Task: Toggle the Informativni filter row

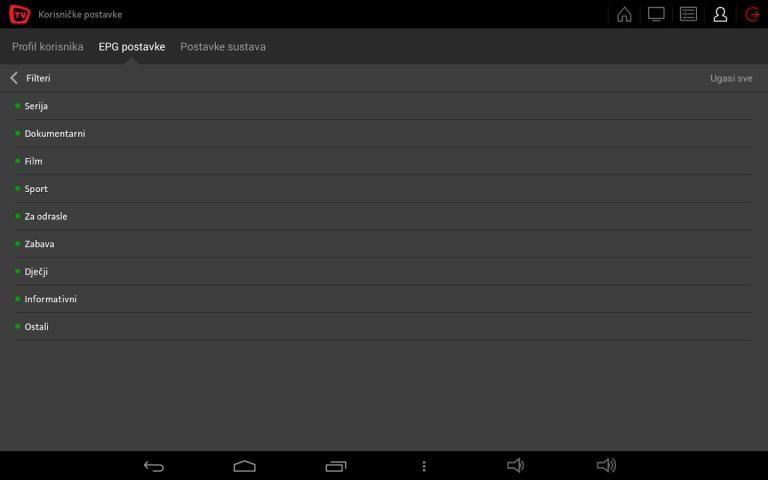Action: 384,299
